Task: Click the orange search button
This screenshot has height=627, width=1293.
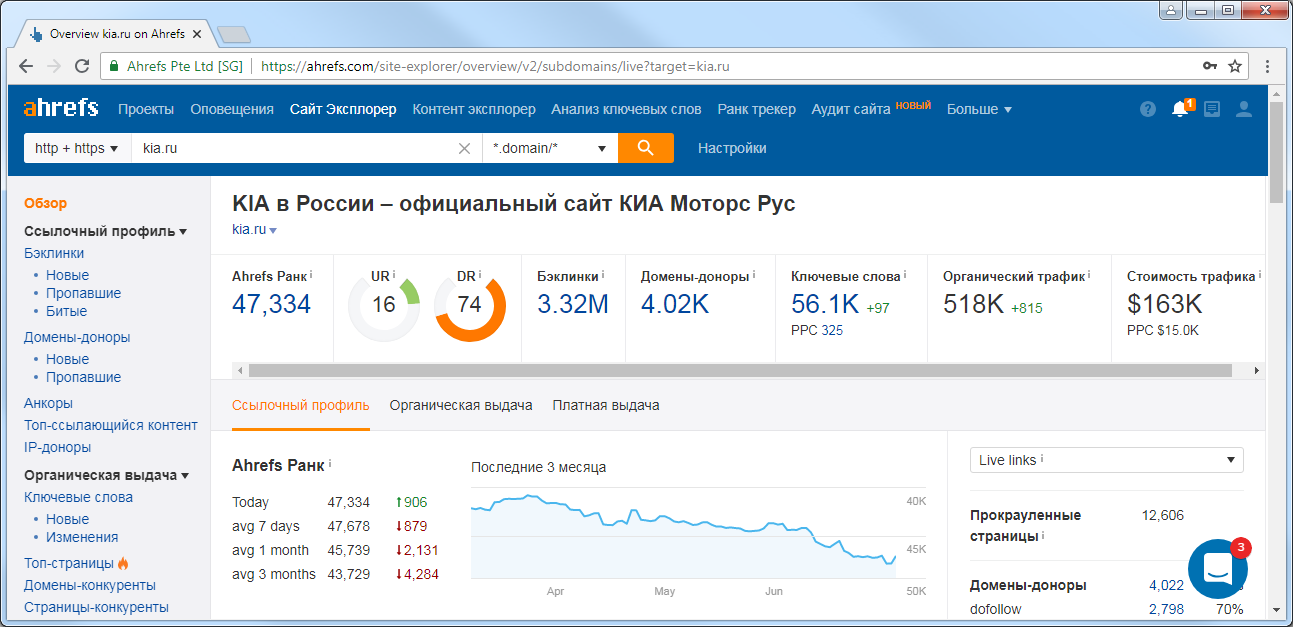Action: (646, 148)
